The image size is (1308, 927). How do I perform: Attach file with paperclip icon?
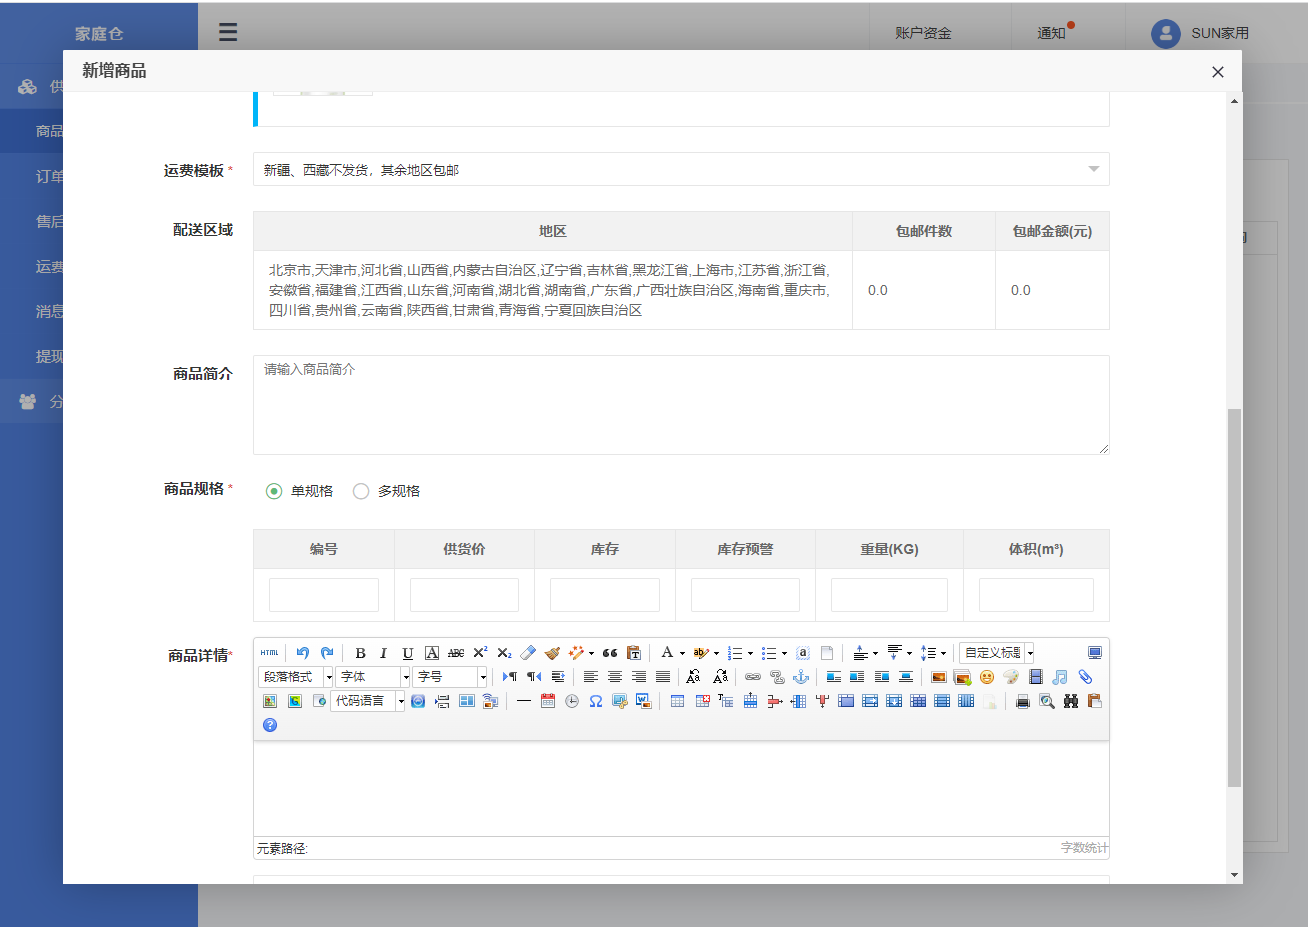1085,677
